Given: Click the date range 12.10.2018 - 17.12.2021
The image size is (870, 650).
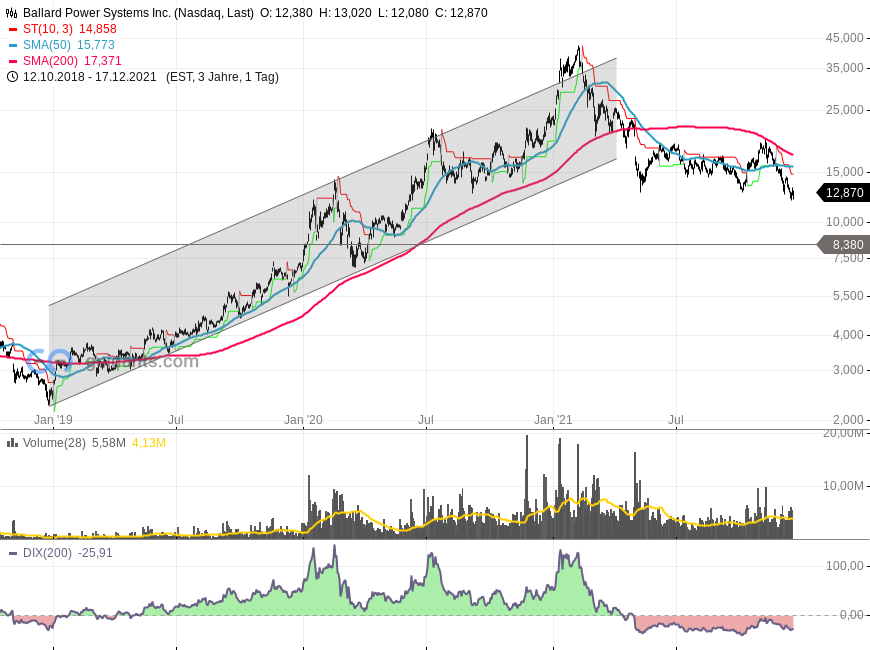Looking at the screenshot, I should (x=90, y=77).
